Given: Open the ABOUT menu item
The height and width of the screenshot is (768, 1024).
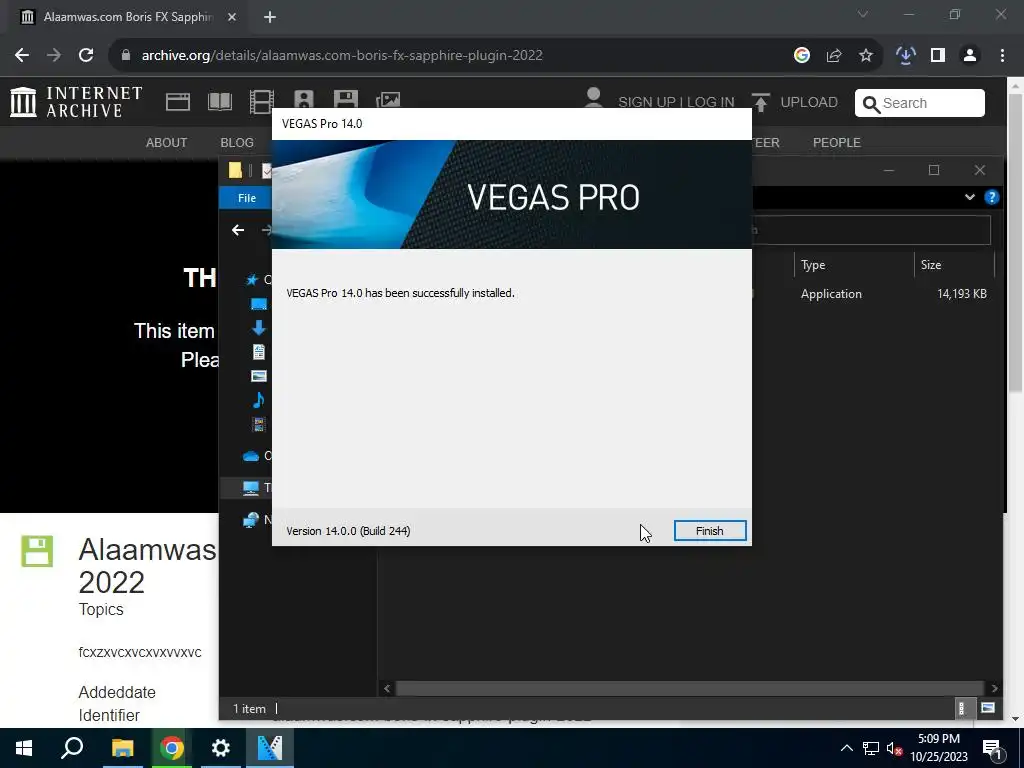Looking at the screenshot, I should click(x=167, y=142).
